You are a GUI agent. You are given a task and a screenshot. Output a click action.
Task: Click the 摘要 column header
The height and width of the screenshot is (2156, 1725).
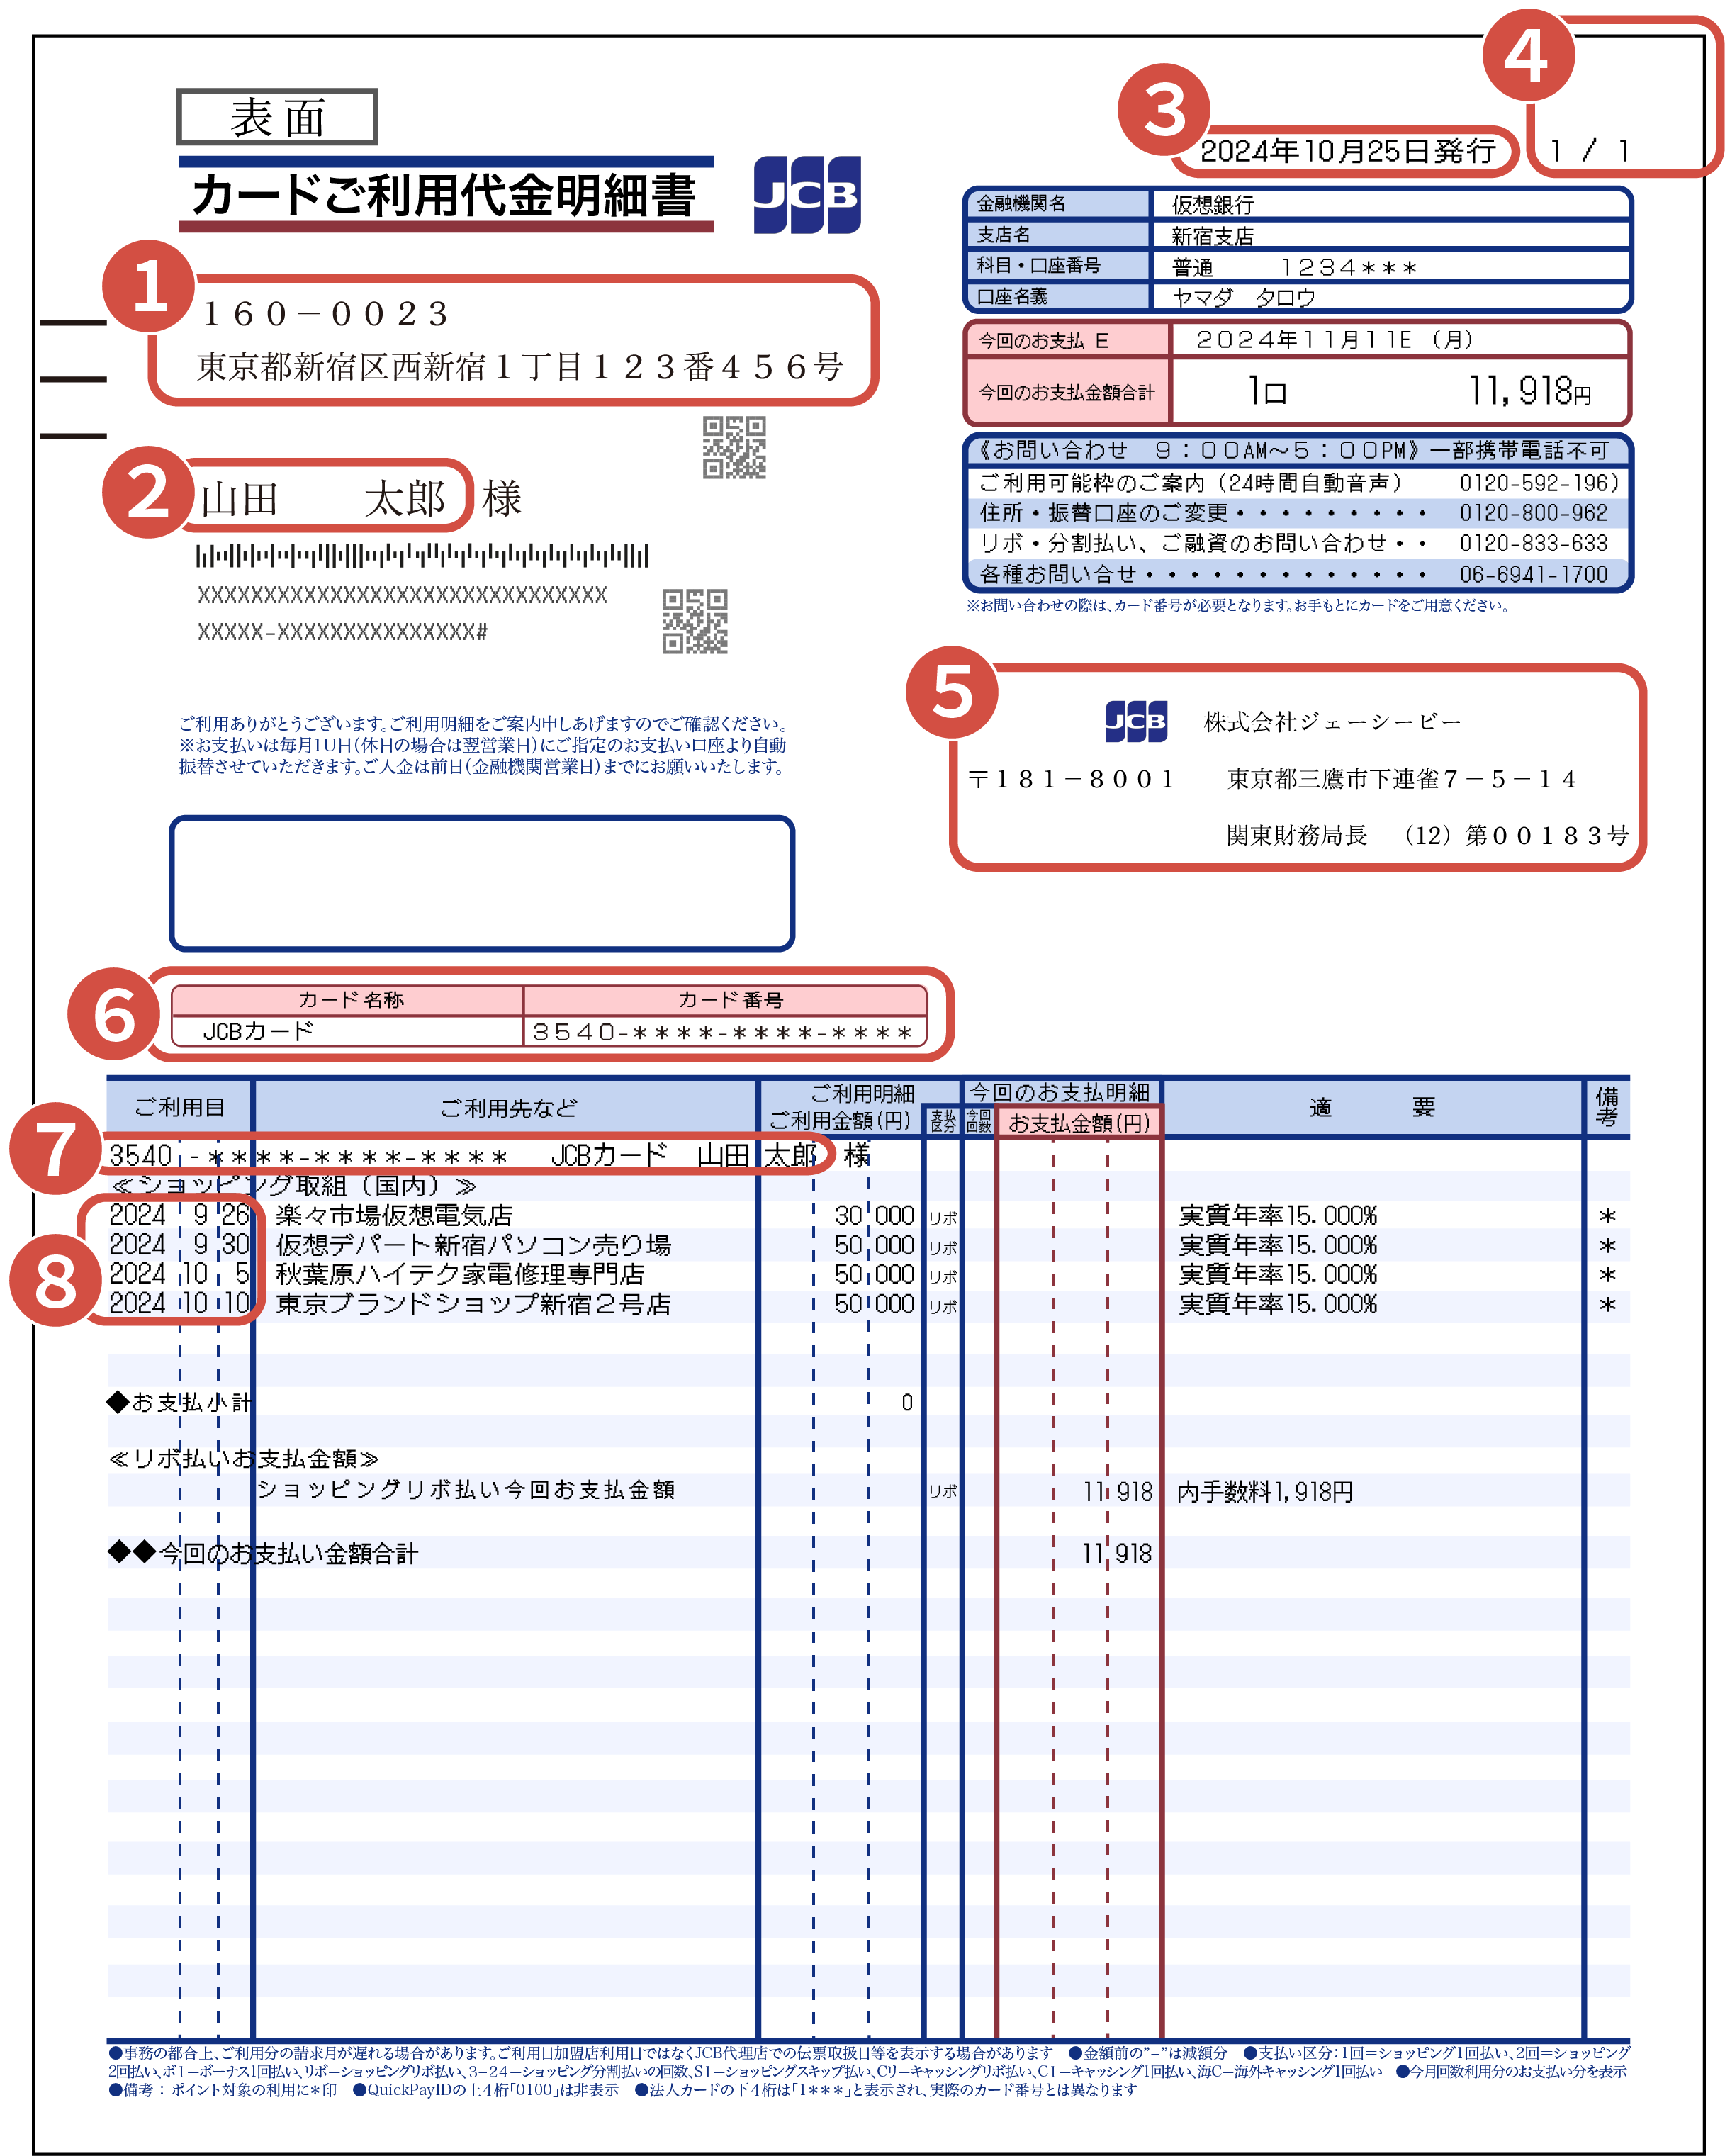tap(1372, 1108)
